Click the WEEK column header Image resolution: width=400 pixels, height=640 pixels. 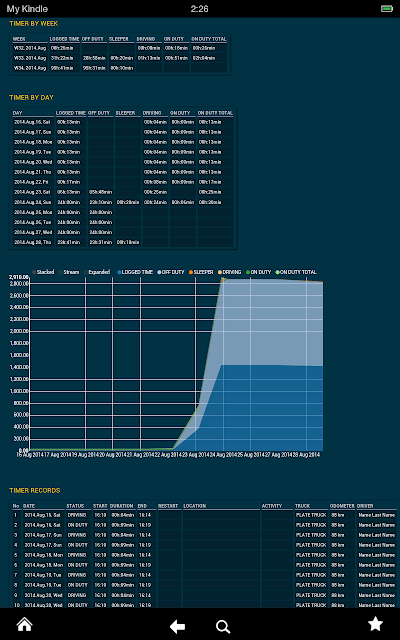(30, 39)
